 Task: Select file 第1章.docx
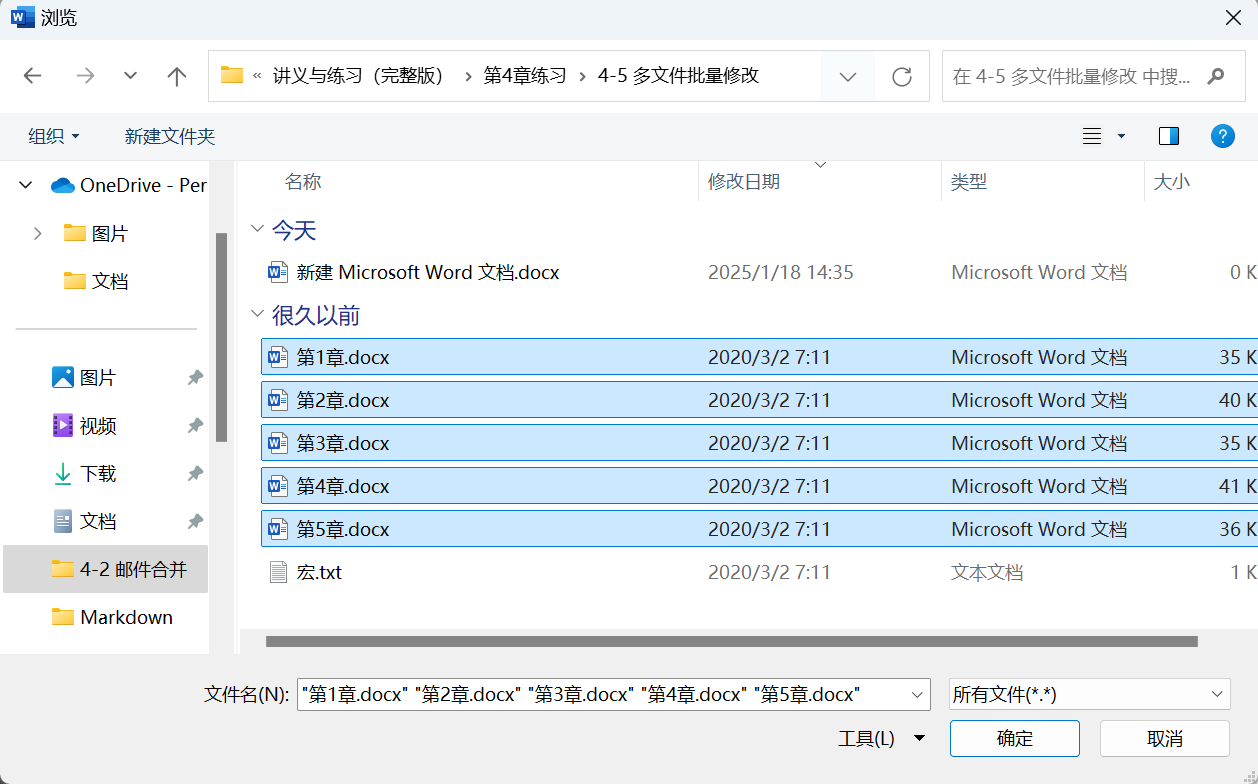759,357
